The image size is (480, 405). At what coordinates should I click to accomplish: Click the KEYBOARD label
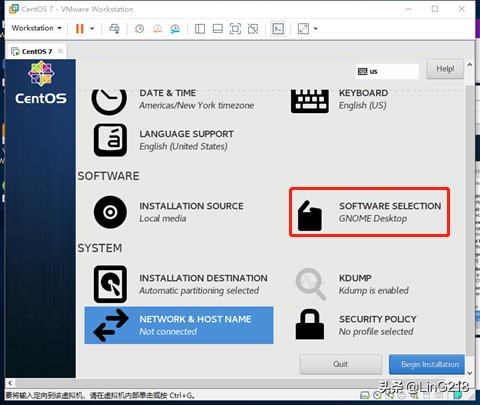364,93
